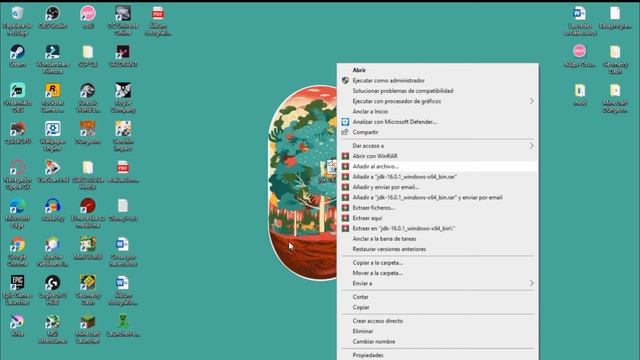The height and width of the screenshot is (360, 640).
Task: Select the Microsoft Edge desktop shortcut
Action: [x=17, y=213]
